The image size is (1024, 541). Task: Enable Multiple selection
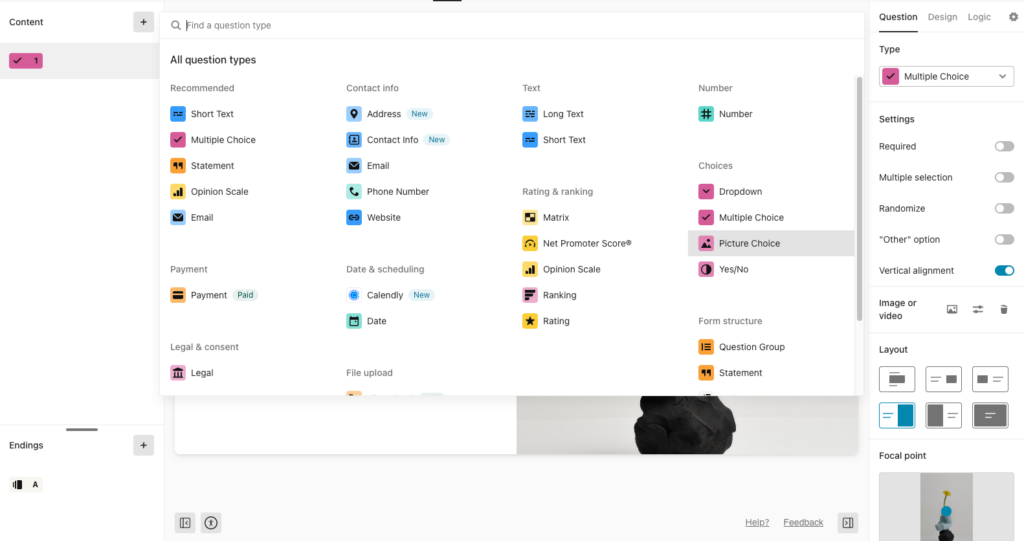1004,178
